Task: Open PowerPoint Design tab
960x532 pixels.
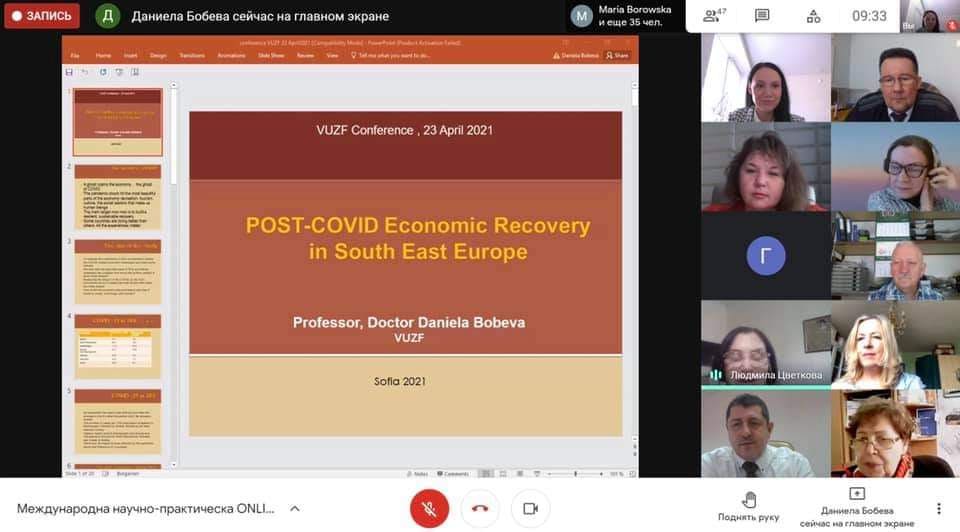Action: (158, 55)
